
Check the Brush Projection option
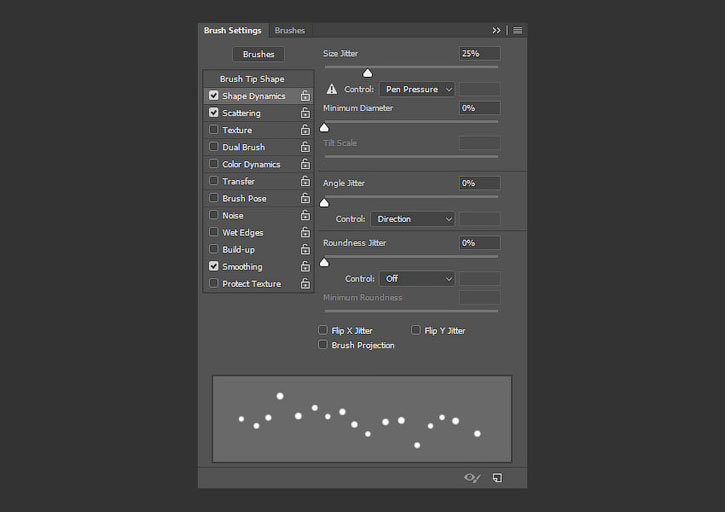(323, 345)
